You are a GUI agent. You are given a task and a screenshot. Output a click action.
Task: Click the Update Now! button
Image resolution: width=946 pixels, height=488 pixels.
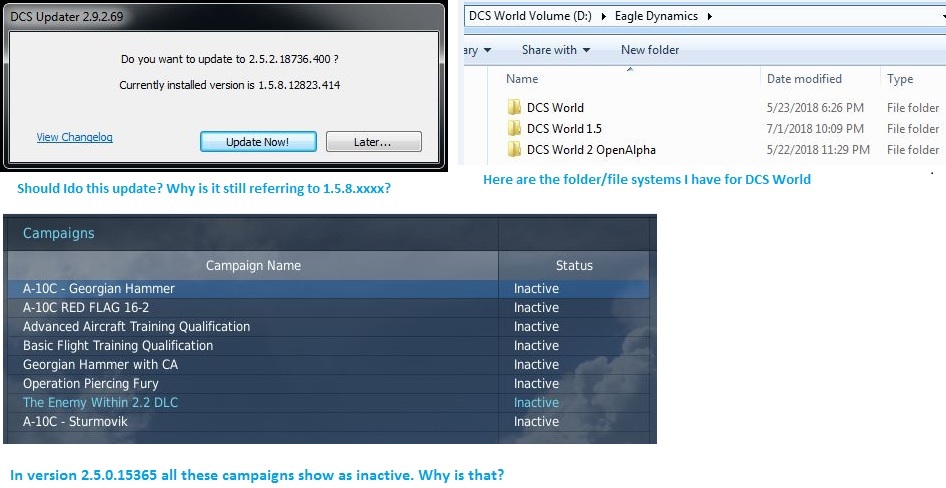pyautogui.click(x=258, y=142)
